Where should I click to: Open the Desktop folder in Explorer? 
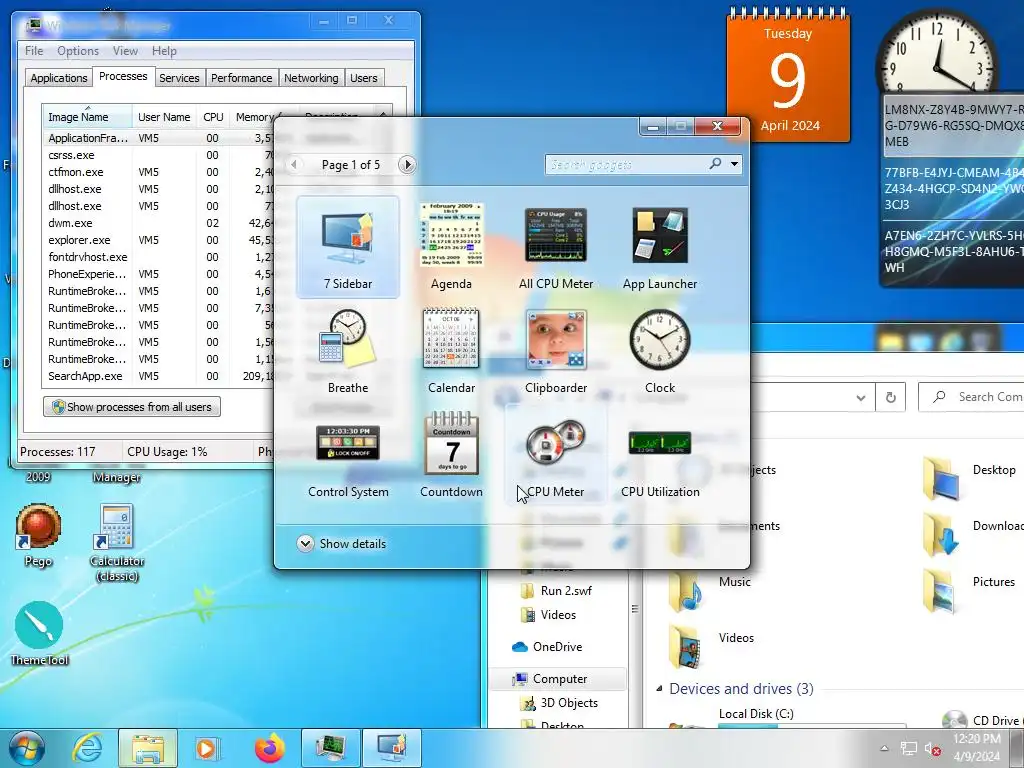[x=970, y=477]
